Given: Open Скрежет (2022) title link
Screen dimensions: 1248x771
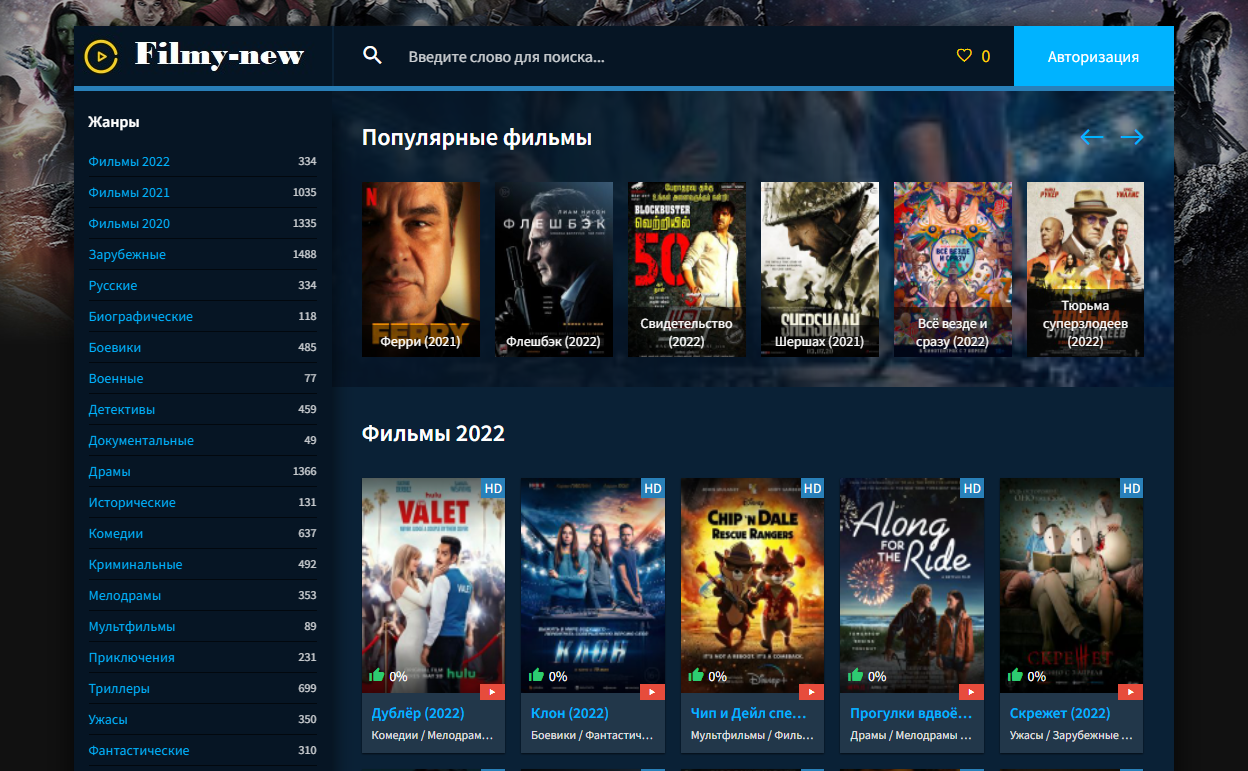Looking at the screenshot, I should pyautogui.click(x=1060, y=713).
